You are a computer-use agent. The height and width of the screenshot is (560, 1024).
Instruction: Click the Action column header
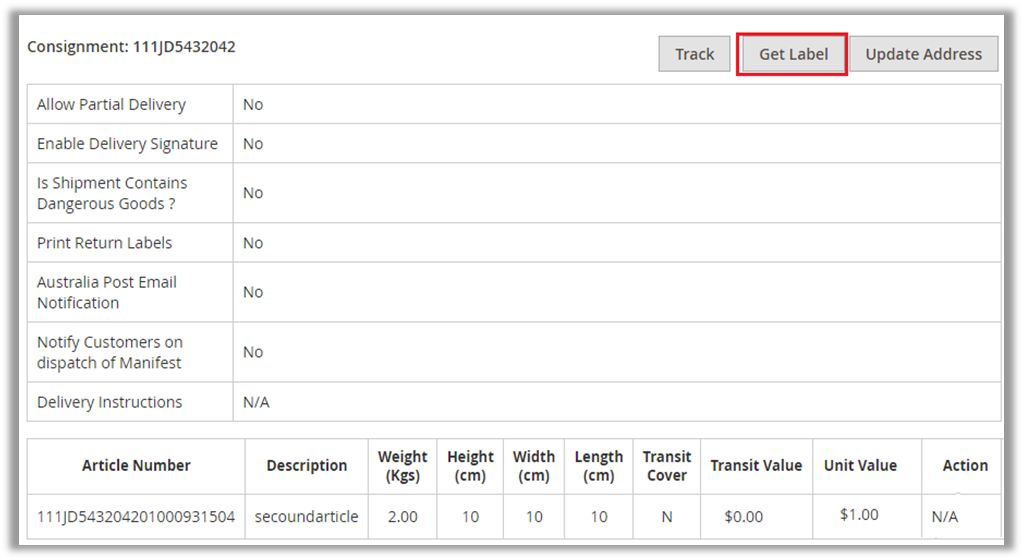click(x=965, y=465)
